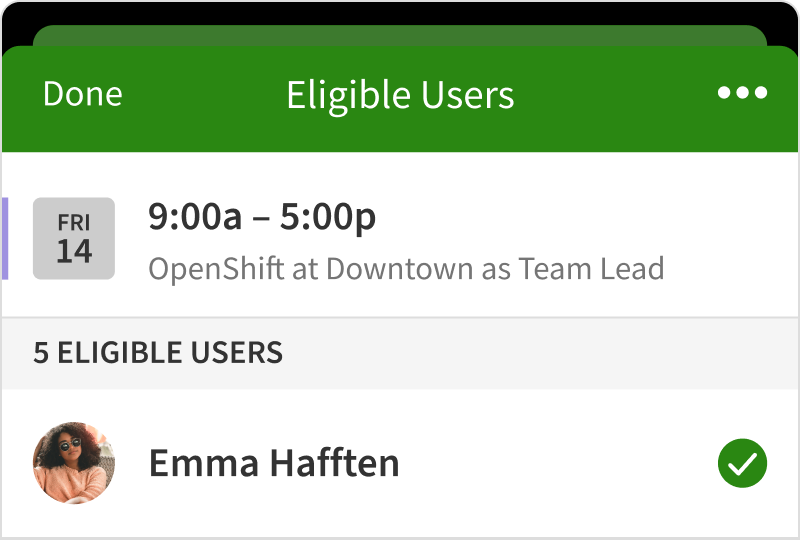Click the Eligible Users header title
Screen dimensions: 800x540
pos(400,95)
